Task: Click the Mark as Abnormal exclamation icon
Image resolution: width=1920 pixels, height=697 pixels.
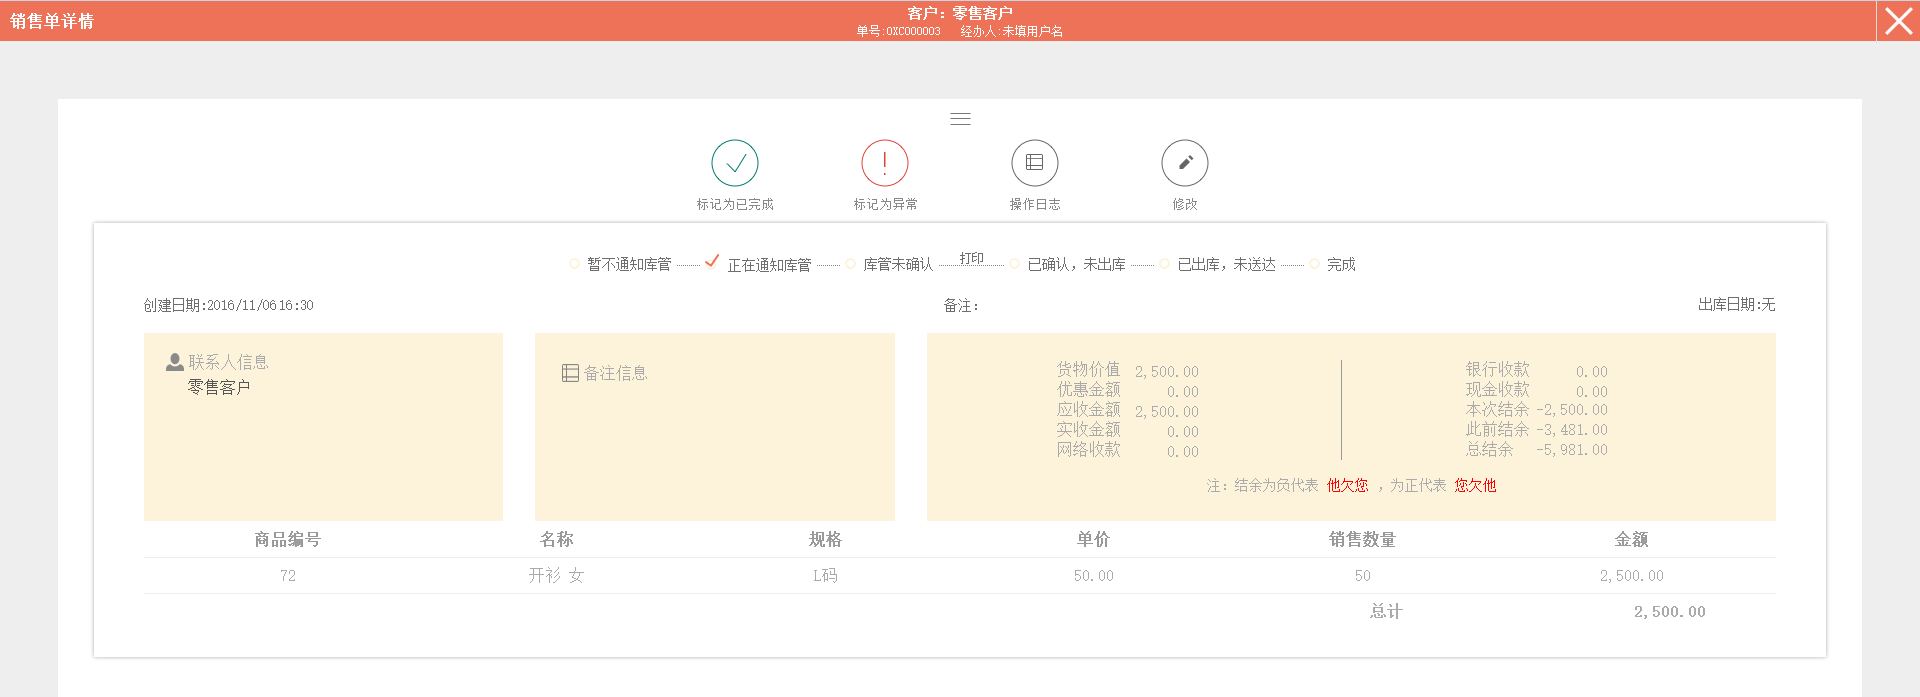Action: click(885, 163)
